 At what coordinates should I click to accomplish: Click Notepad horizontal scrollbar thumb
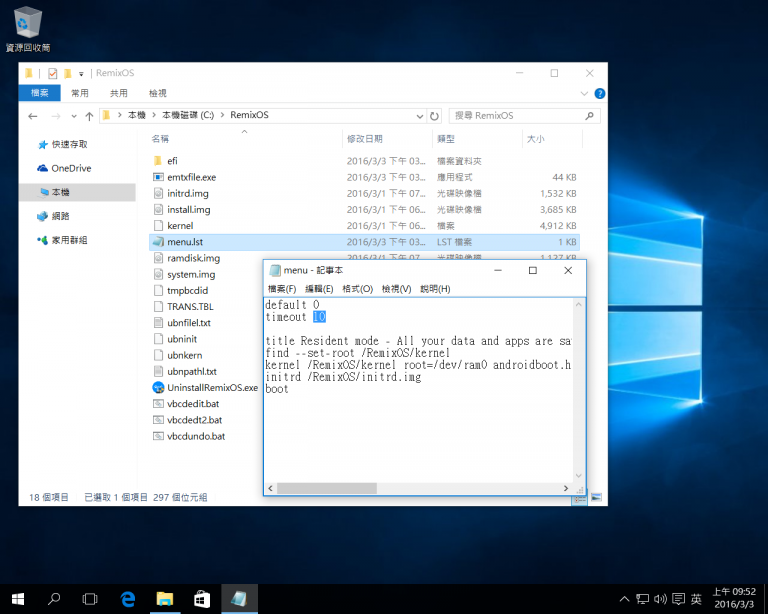(327, 488)
